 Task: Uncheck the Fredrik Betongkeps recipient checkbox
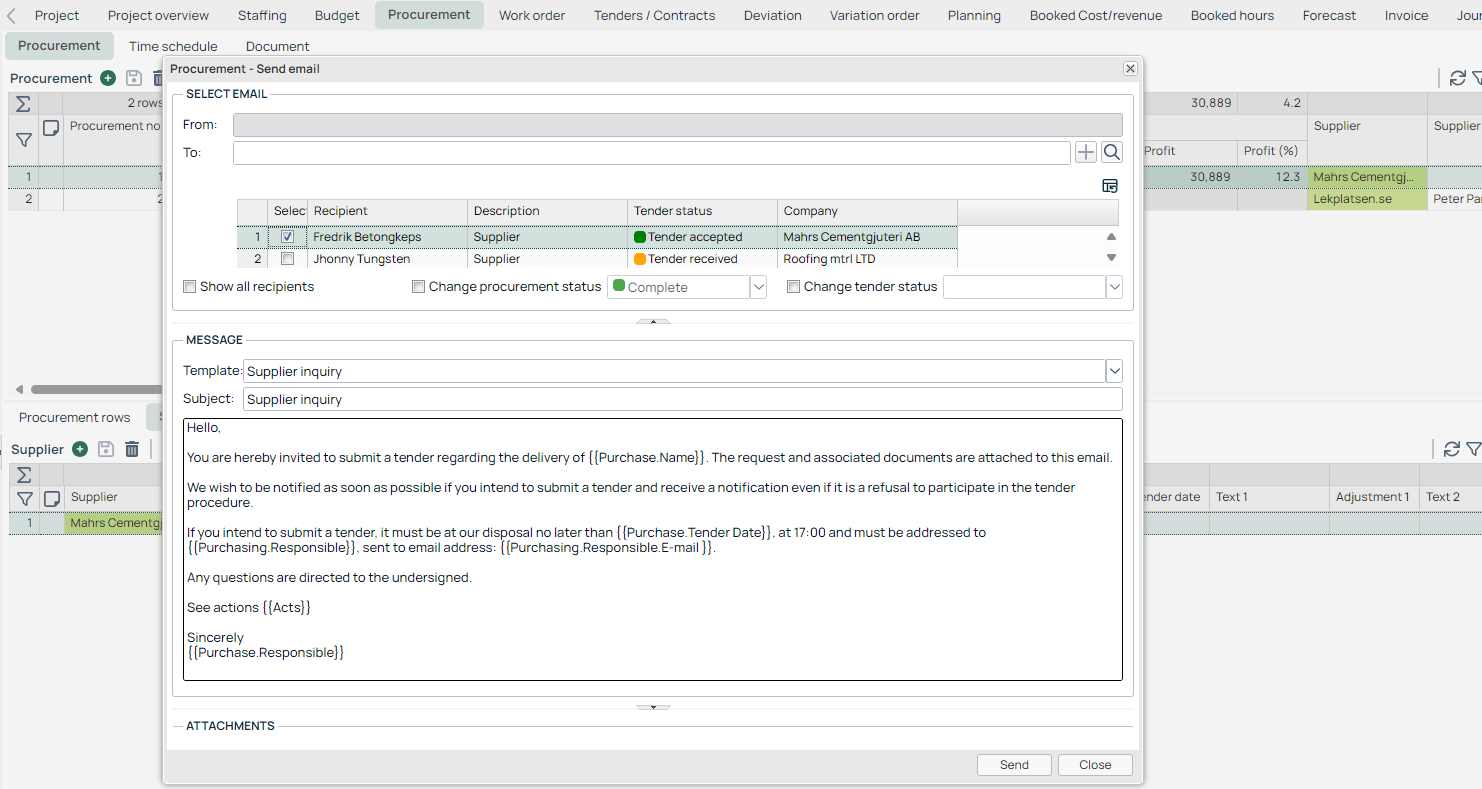pos(288,237)
